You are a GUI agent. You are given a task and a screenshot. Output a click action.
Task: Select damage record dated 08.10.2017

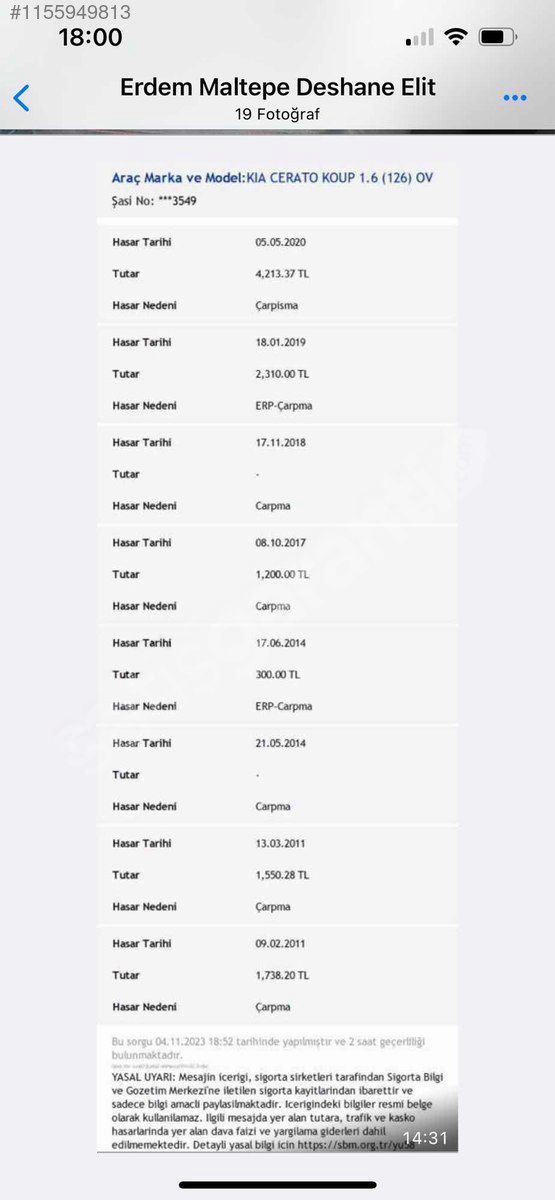(278, 574)
